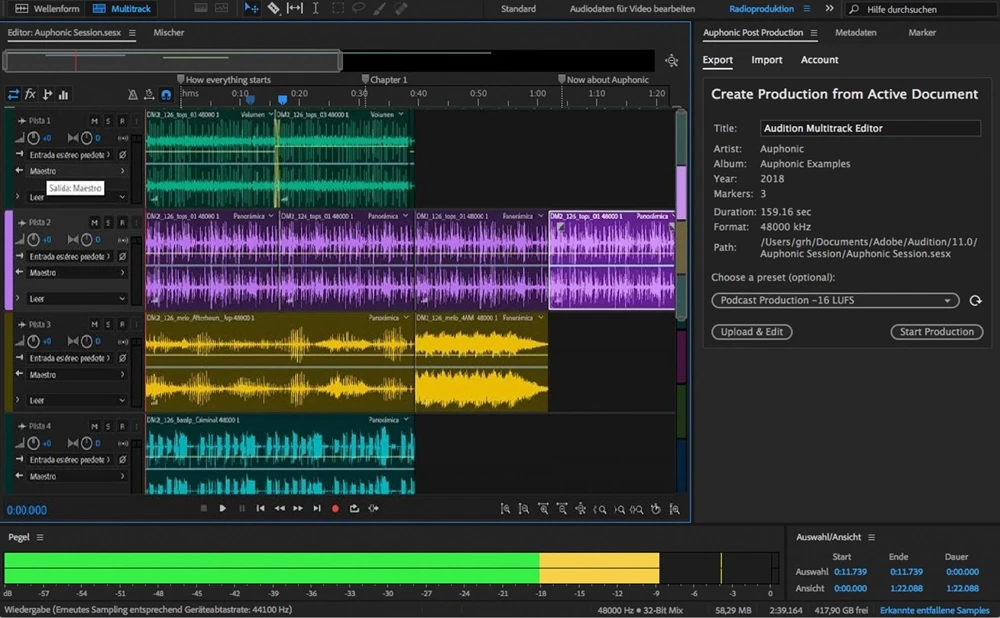Solo track Pista 2
Screen dimensions: 1000x618
coord(108,222)
